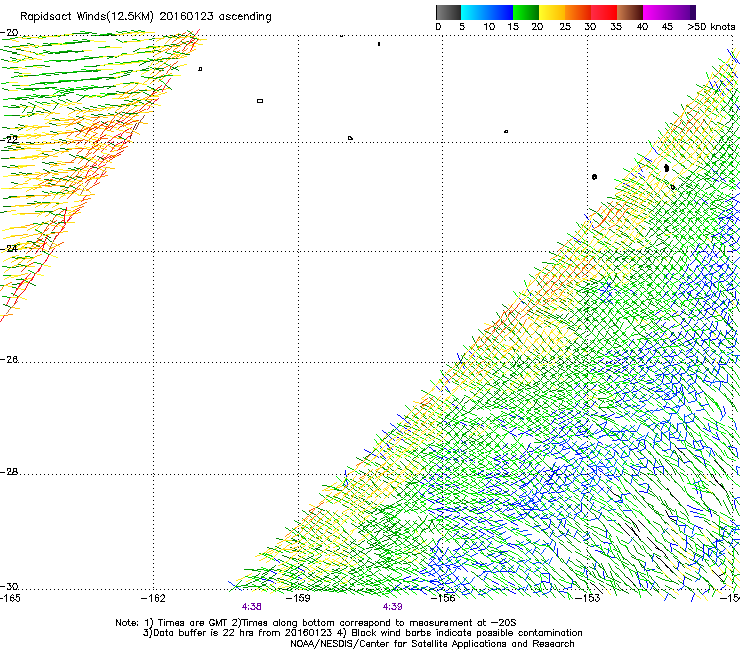Click the longitude label -156
The image size is (740, 650).
pos(443,598)
